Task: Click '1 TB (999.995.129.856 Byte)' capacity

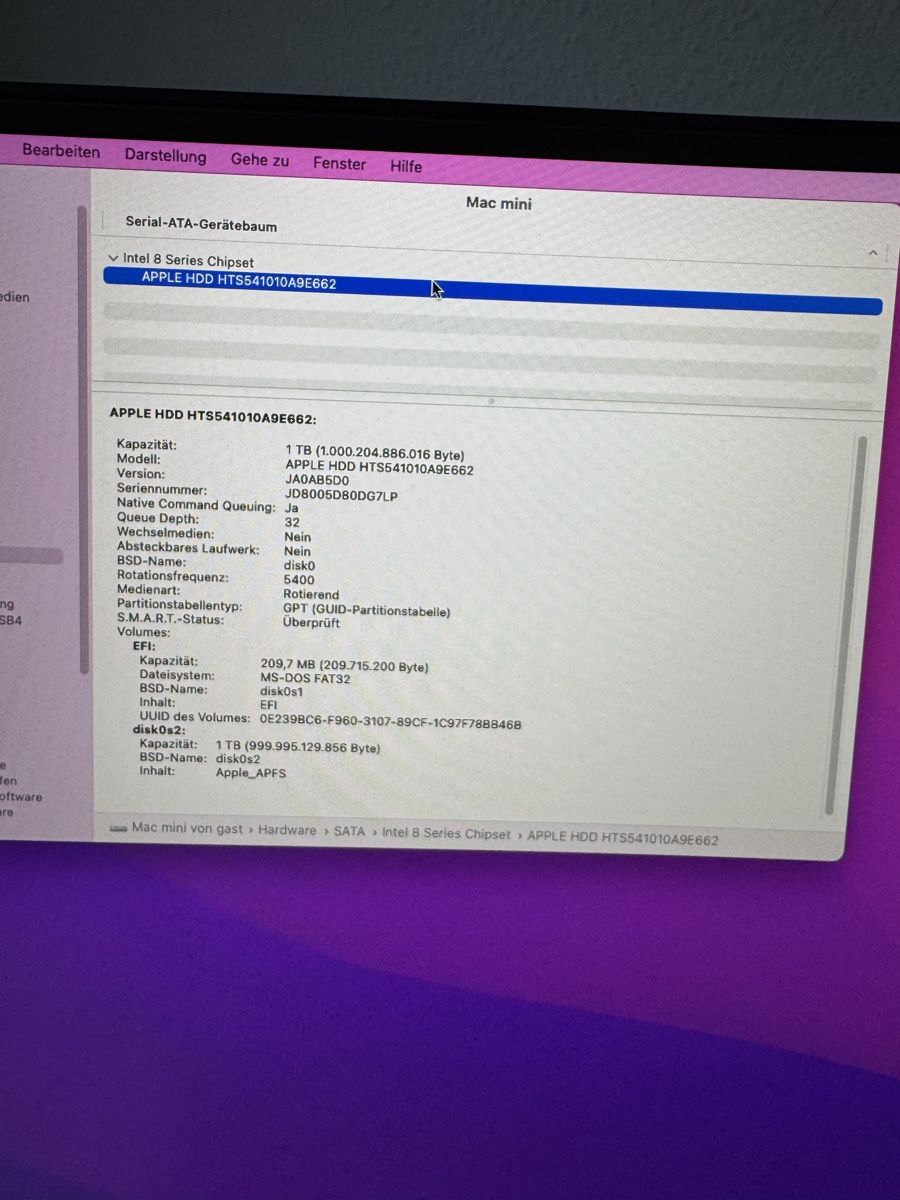Action: 298,746
